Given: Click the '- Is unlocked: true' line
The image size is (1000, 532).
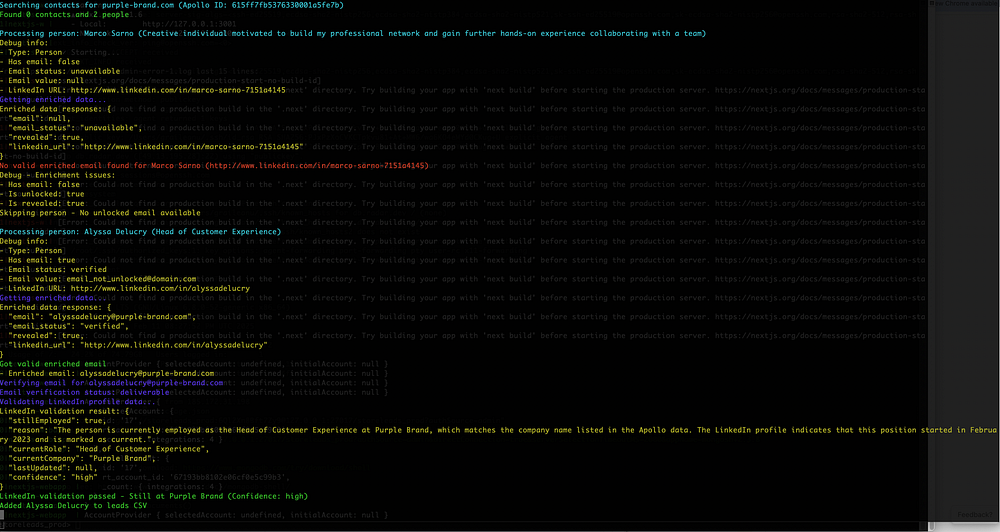Looking at the screenshot, I should point(42,194).
